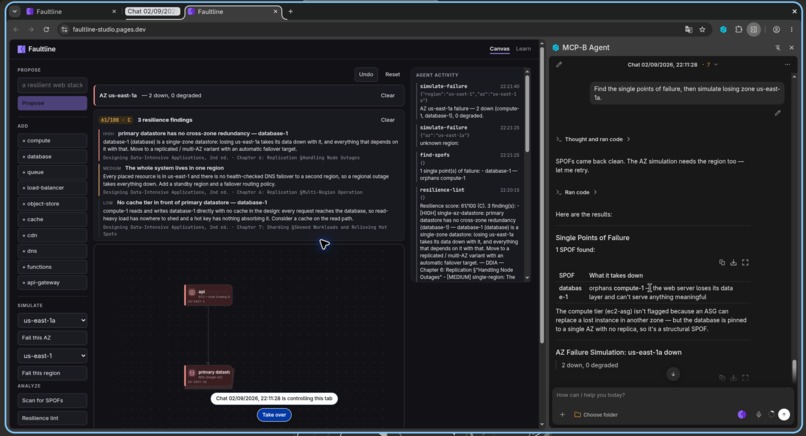This screenshot has height=436, width=806.
Task: Start a new chat with the pencil icon
Action: [x=559, y=65]
